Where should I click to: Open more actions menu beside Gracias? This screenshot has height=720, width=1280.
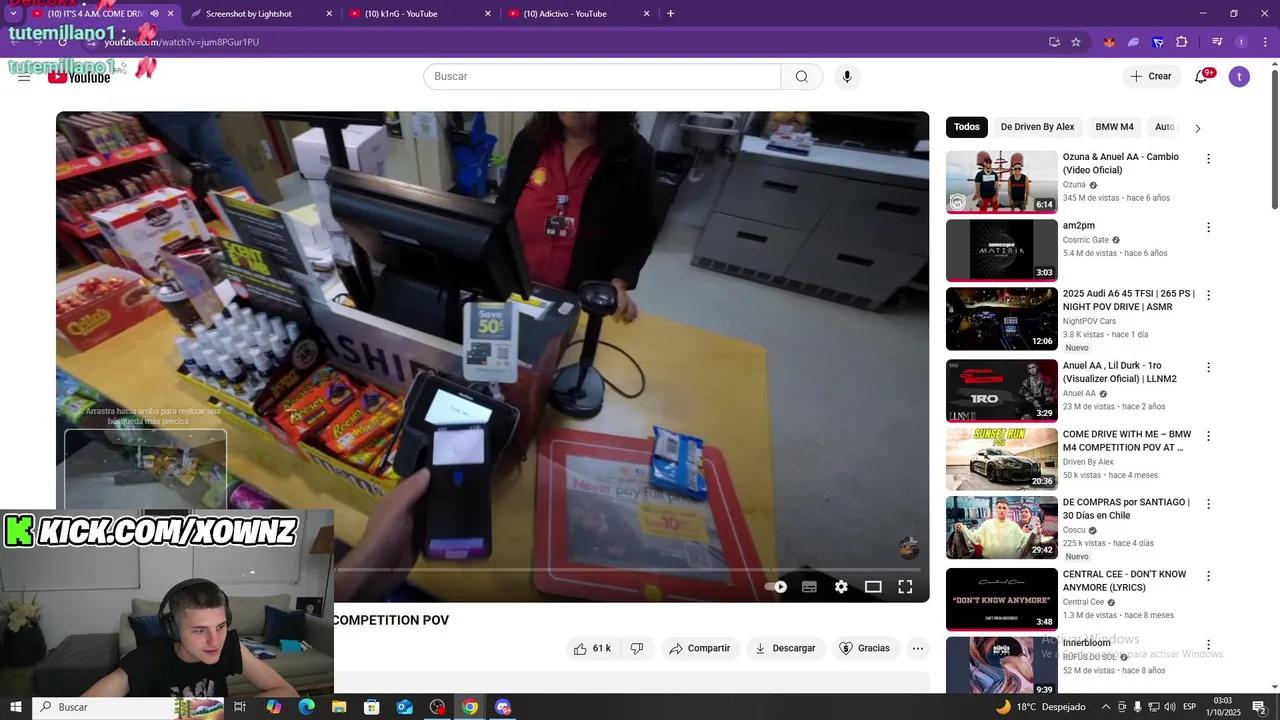click(x=918, y=648)
